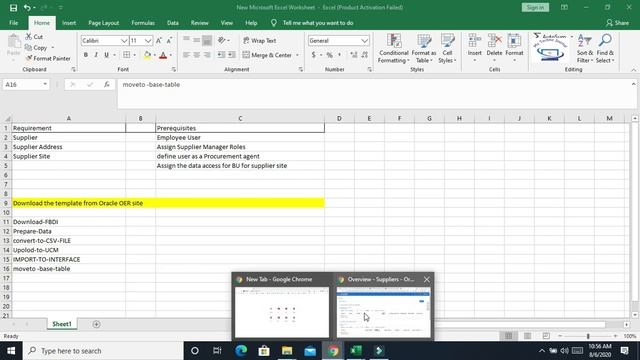Viewport: 640px width, 360px height.
Task: Toggle Bold formatting
Action: pos(86,55)
